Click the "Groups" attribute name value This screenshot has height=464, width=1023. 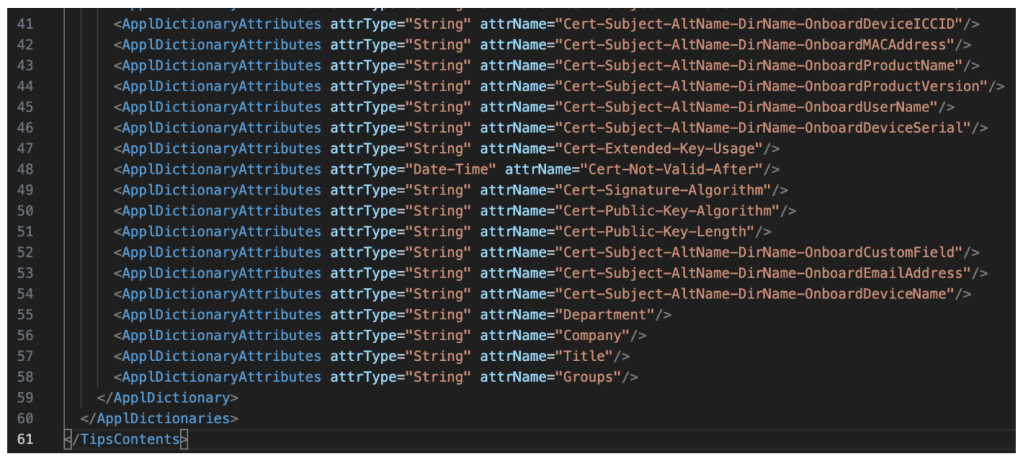[x=588, y=377]
